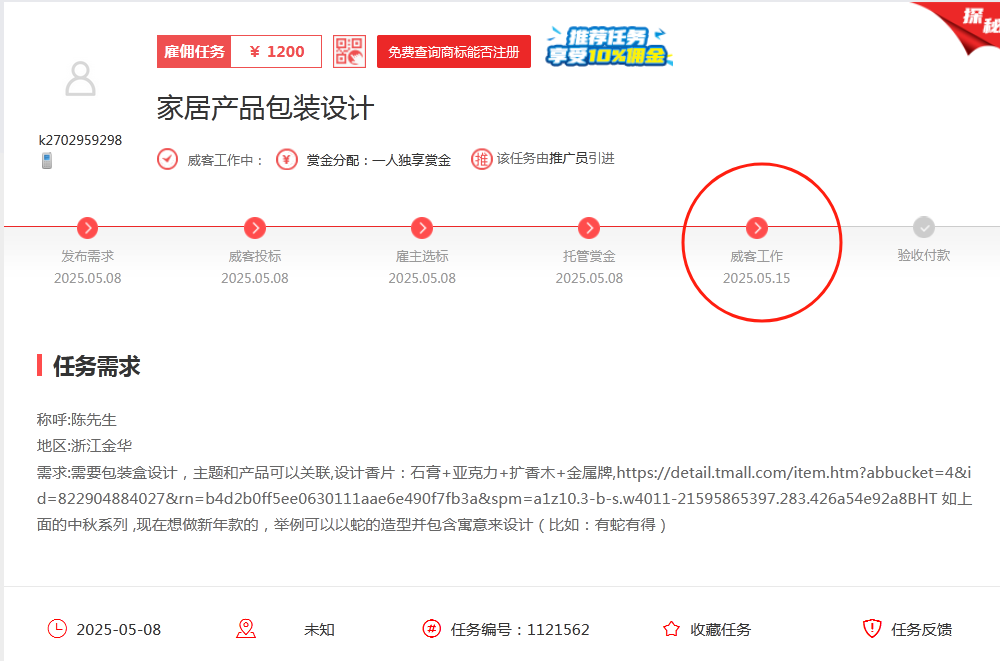The image size is (1000, 661).
Task: Select the 托管赏金 step marker
Action: (x=589, y=228)
